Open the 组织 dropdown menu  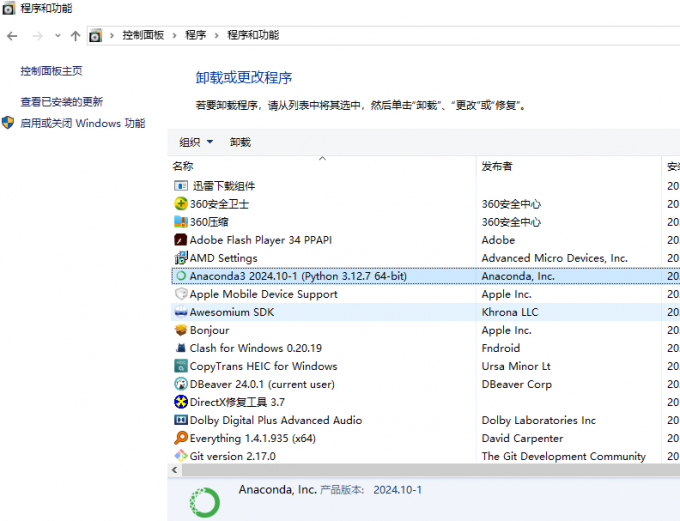point(196,142)
